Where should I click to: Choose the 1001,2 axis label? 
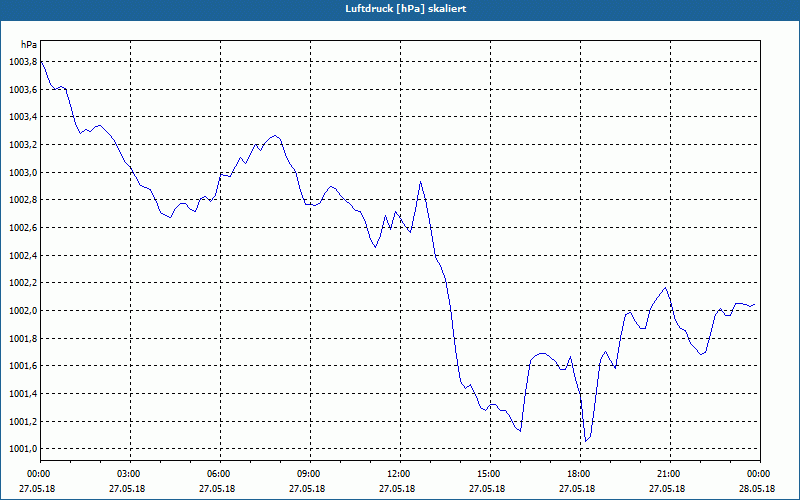pos(23,421)
